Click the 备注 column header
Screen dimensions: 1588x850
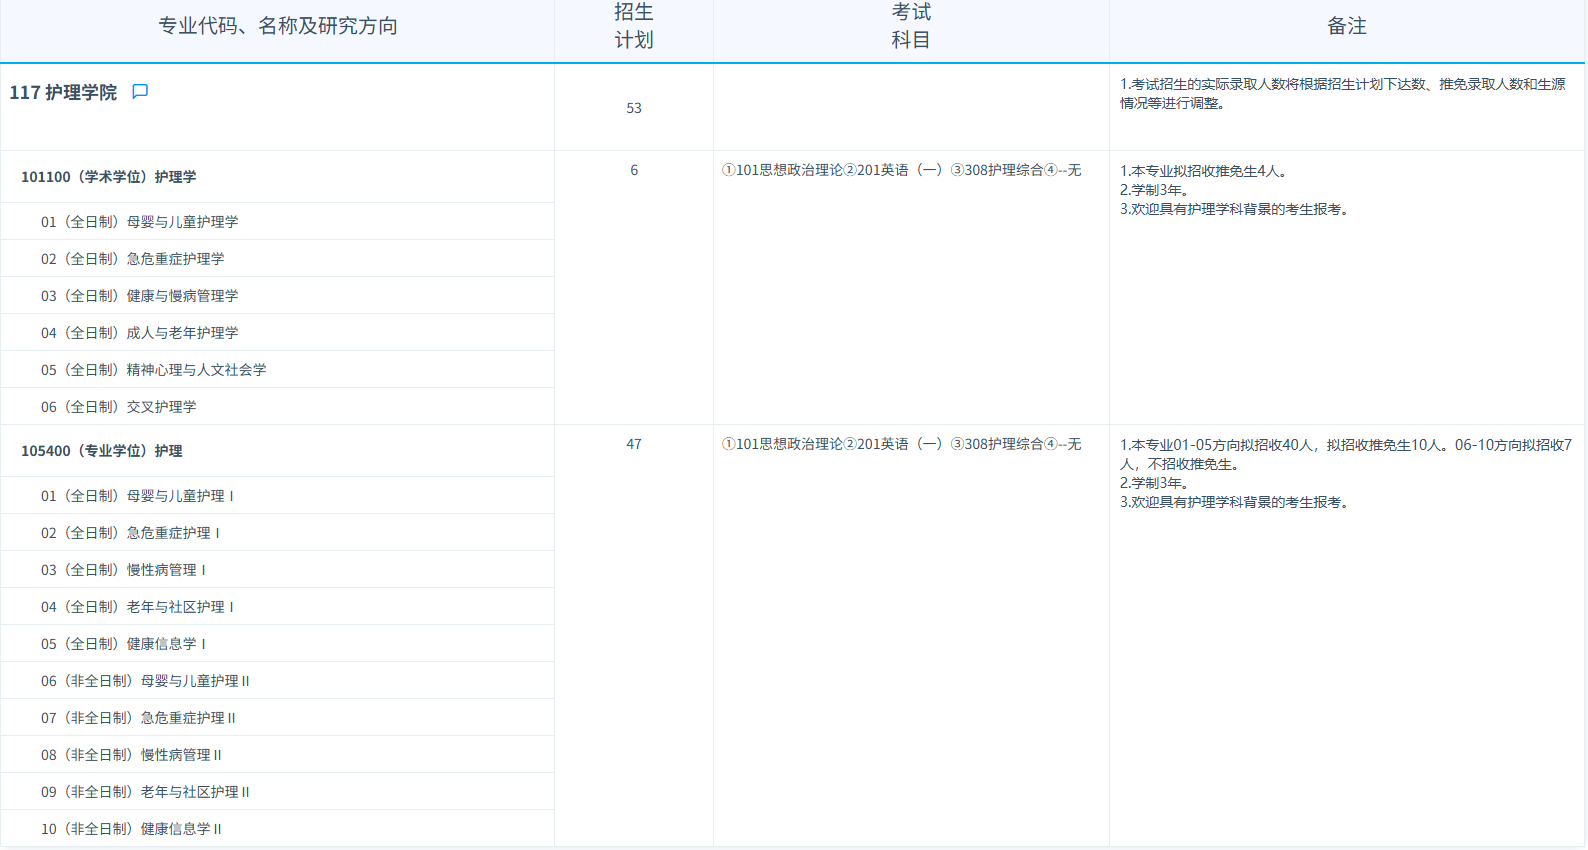(x=1346, y=26)
